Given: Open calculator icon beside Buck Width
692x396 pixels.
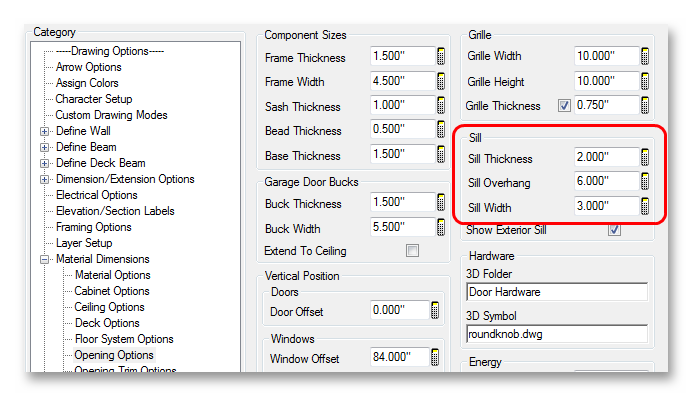Looking at the screenshot, I should [440, 227].
